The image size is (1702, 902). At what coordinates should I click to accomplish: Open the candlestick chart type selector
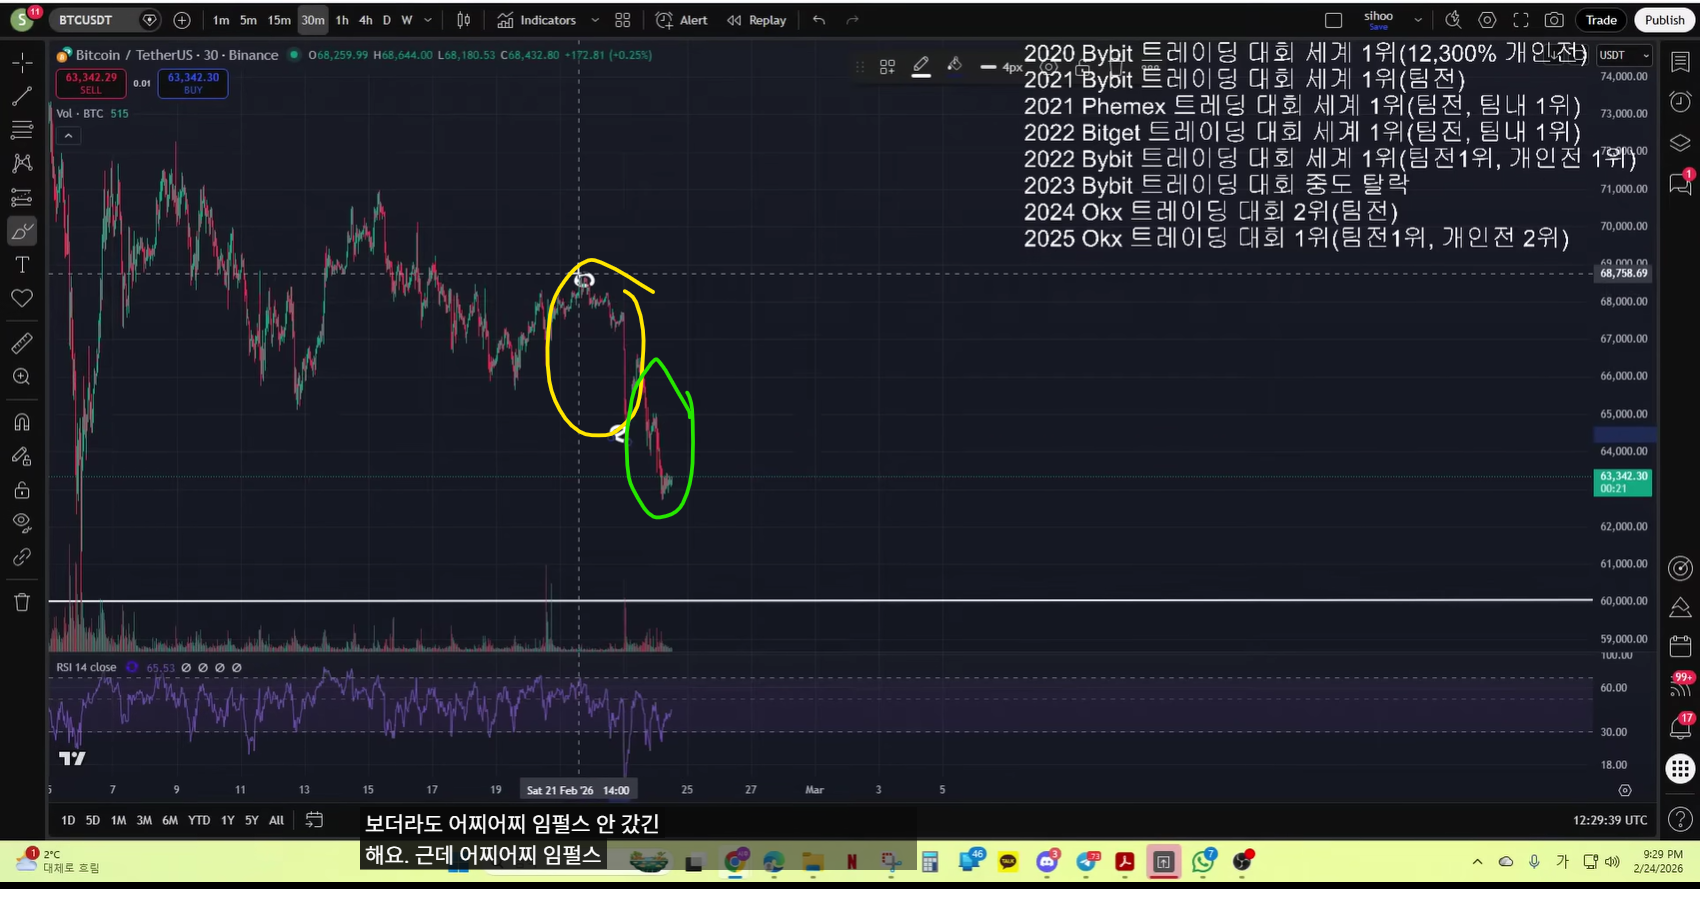point(464,20)
